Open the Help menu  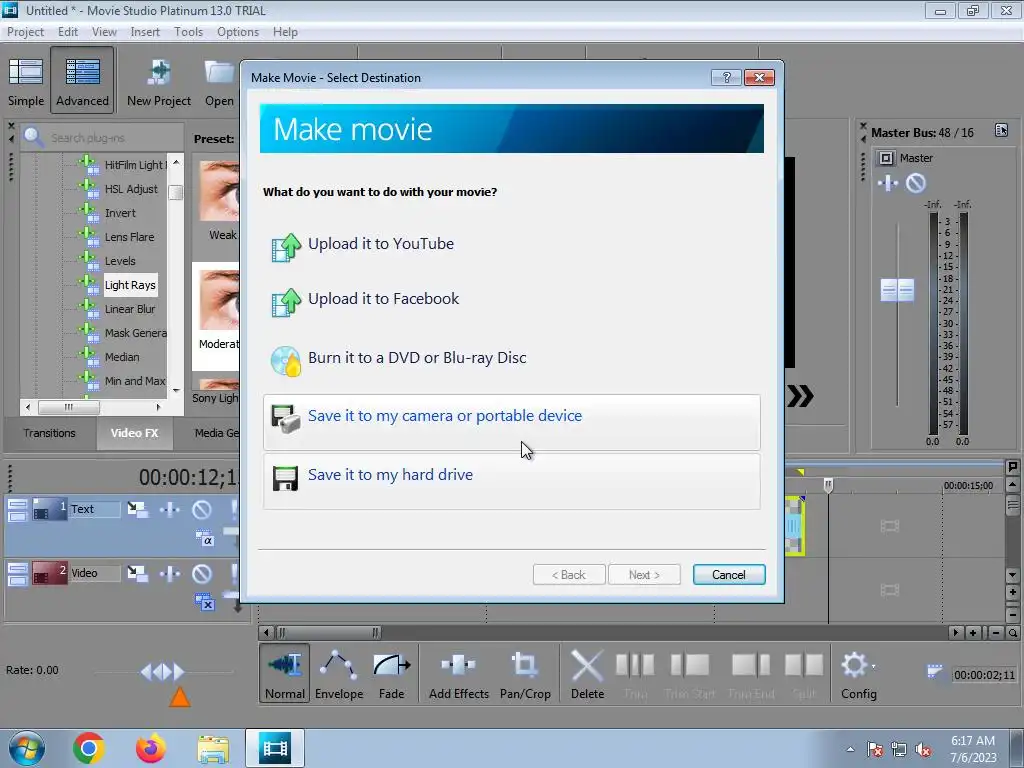pyautogui.click(x=285, y=32)
